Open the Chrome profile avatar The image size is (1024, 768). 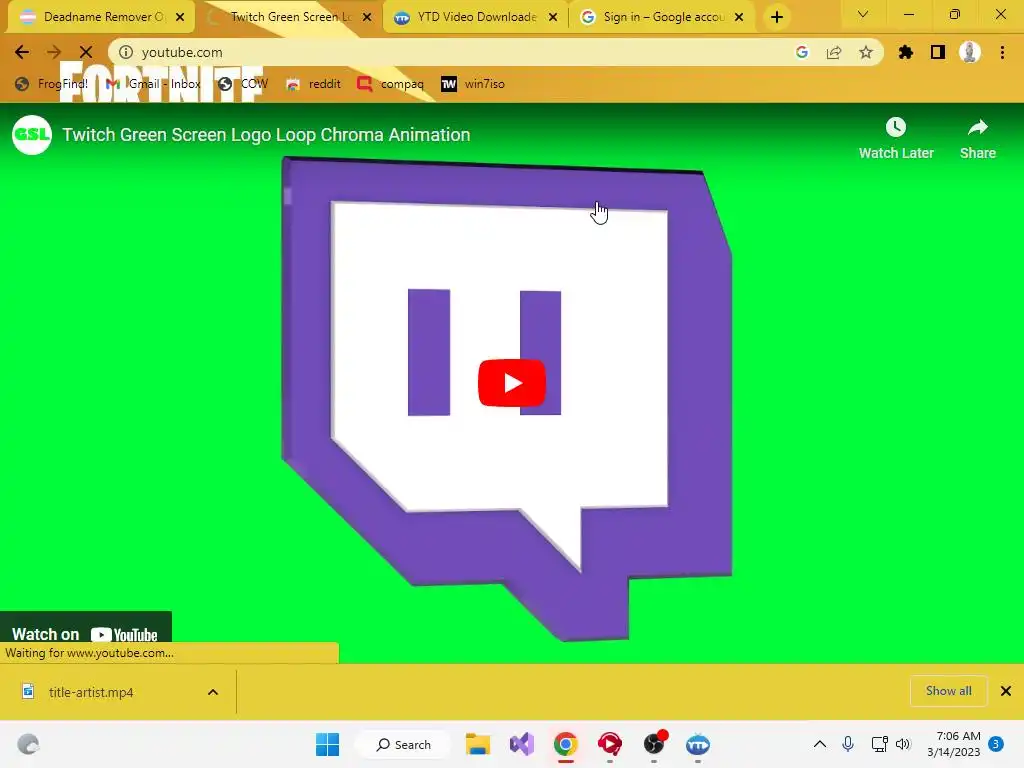[x=970, y=52]
